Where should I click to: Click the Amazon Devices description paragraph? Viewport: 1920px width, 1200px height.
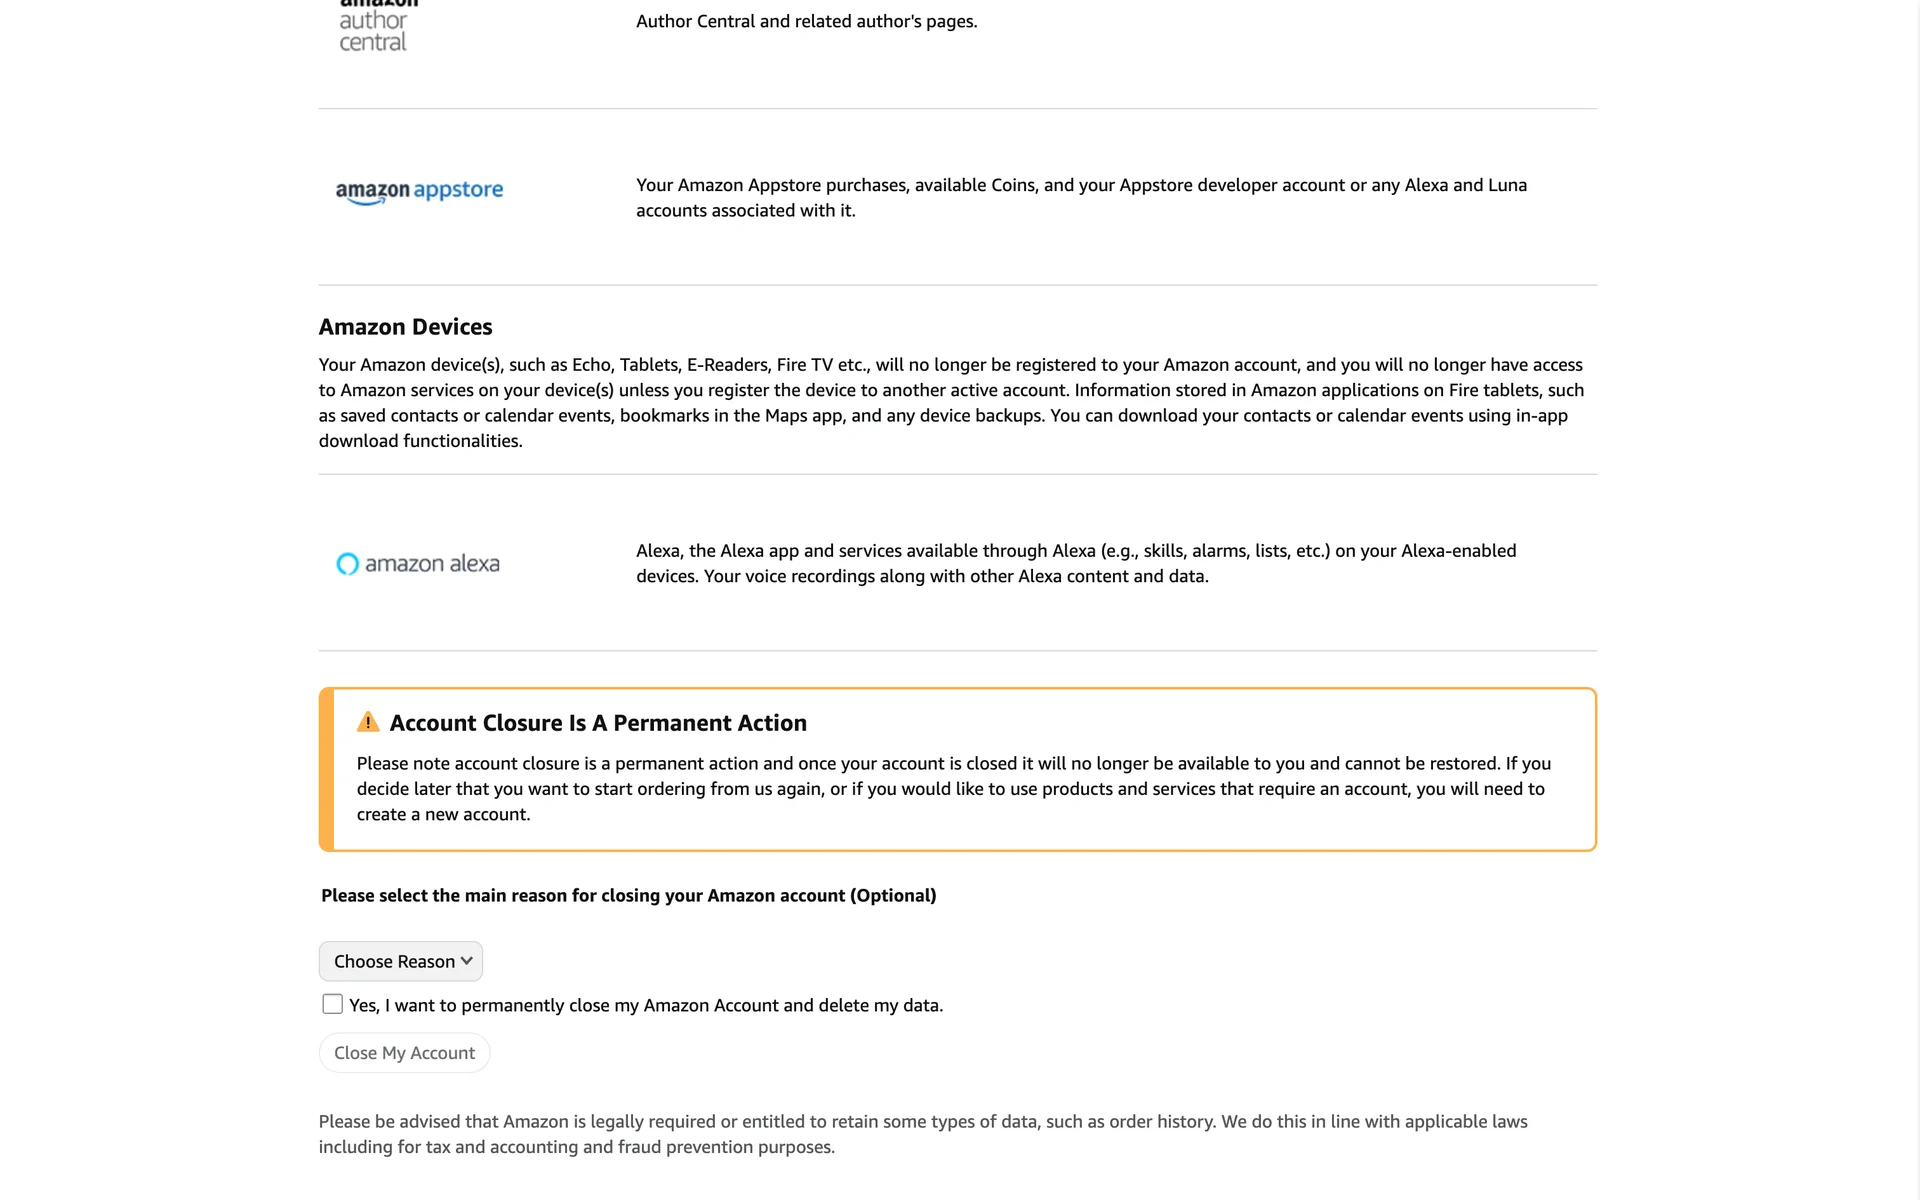point(951,403)
